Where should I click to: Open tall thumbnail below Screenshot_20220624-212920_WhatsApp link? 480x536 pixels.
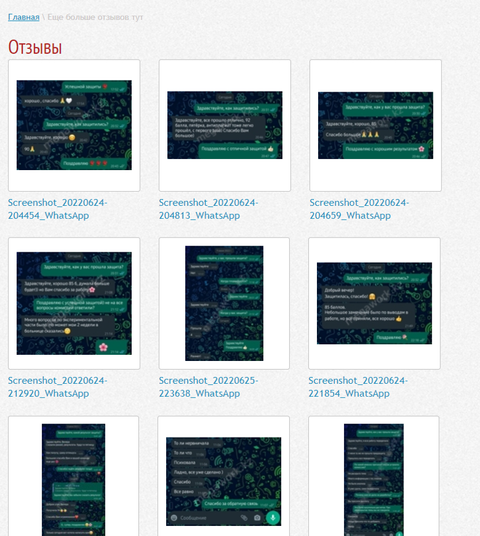(74, 480)
